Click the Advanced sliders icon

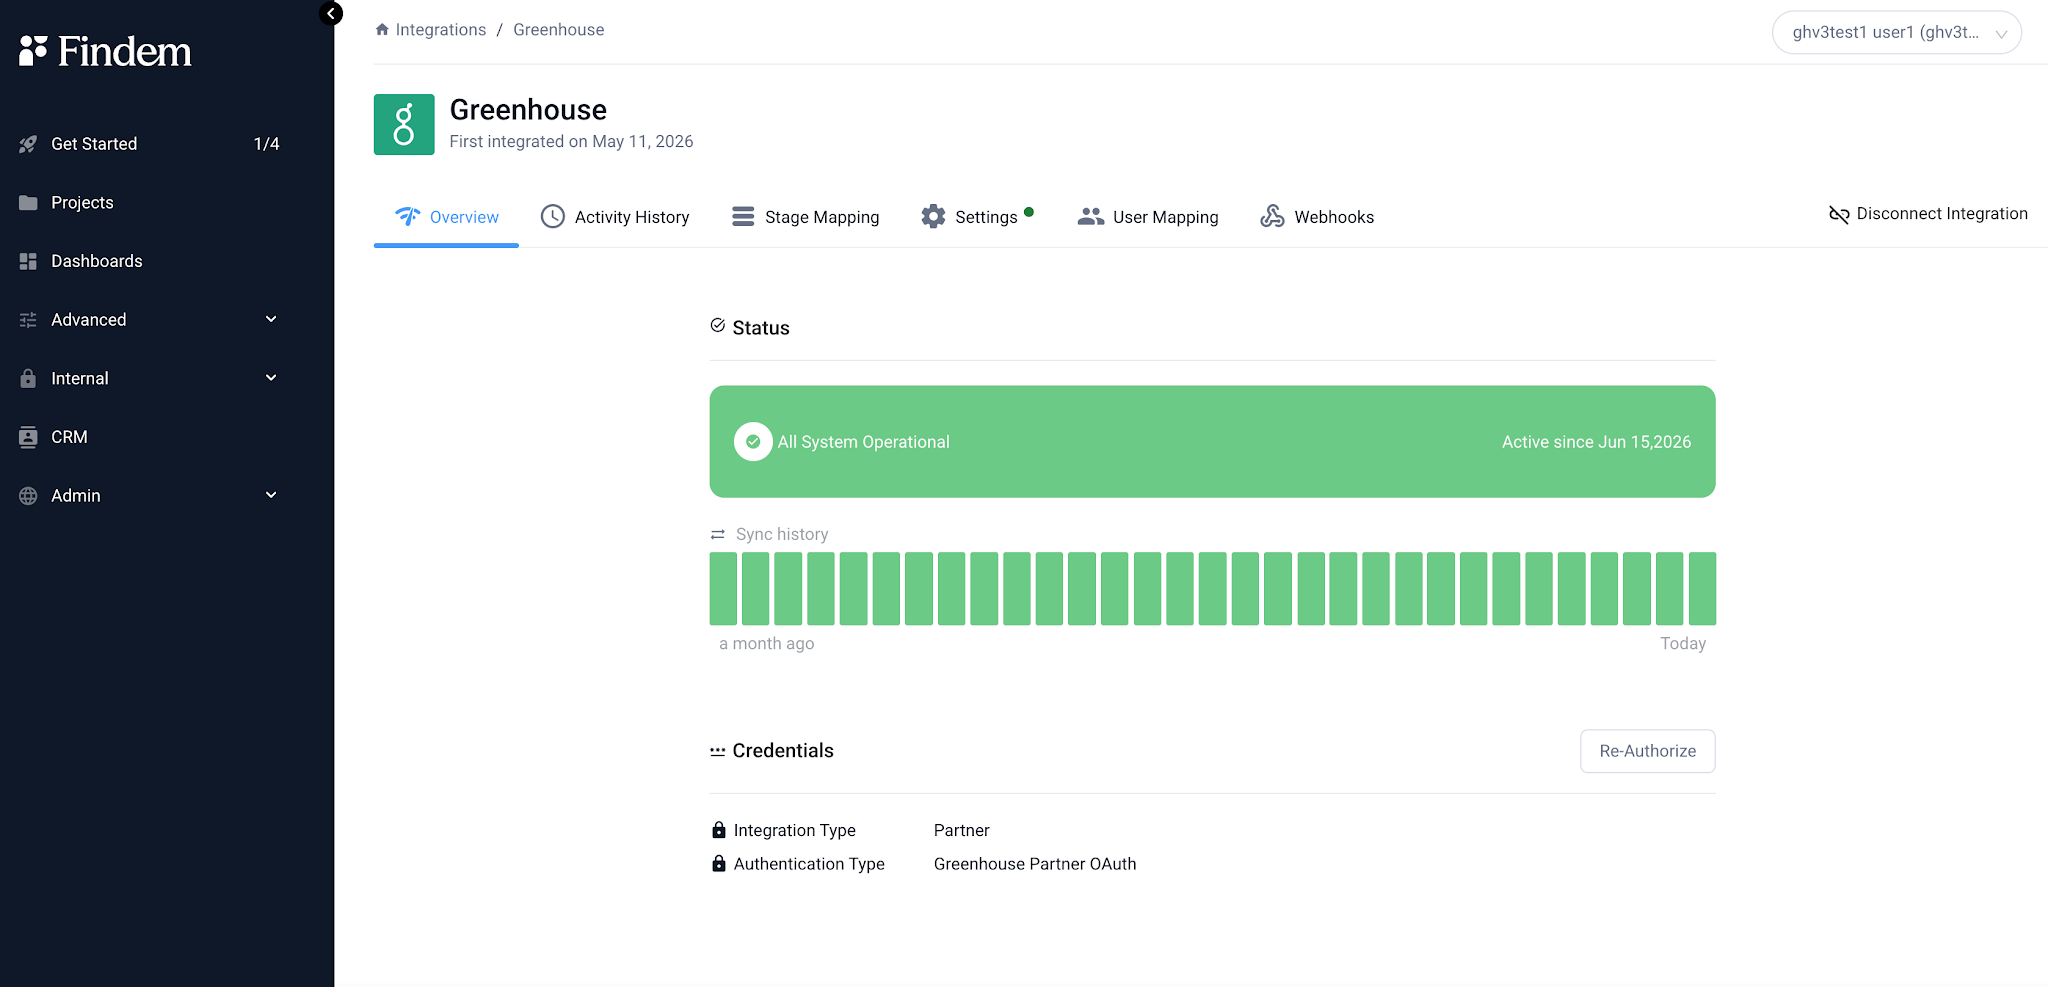tap(28, 320)
